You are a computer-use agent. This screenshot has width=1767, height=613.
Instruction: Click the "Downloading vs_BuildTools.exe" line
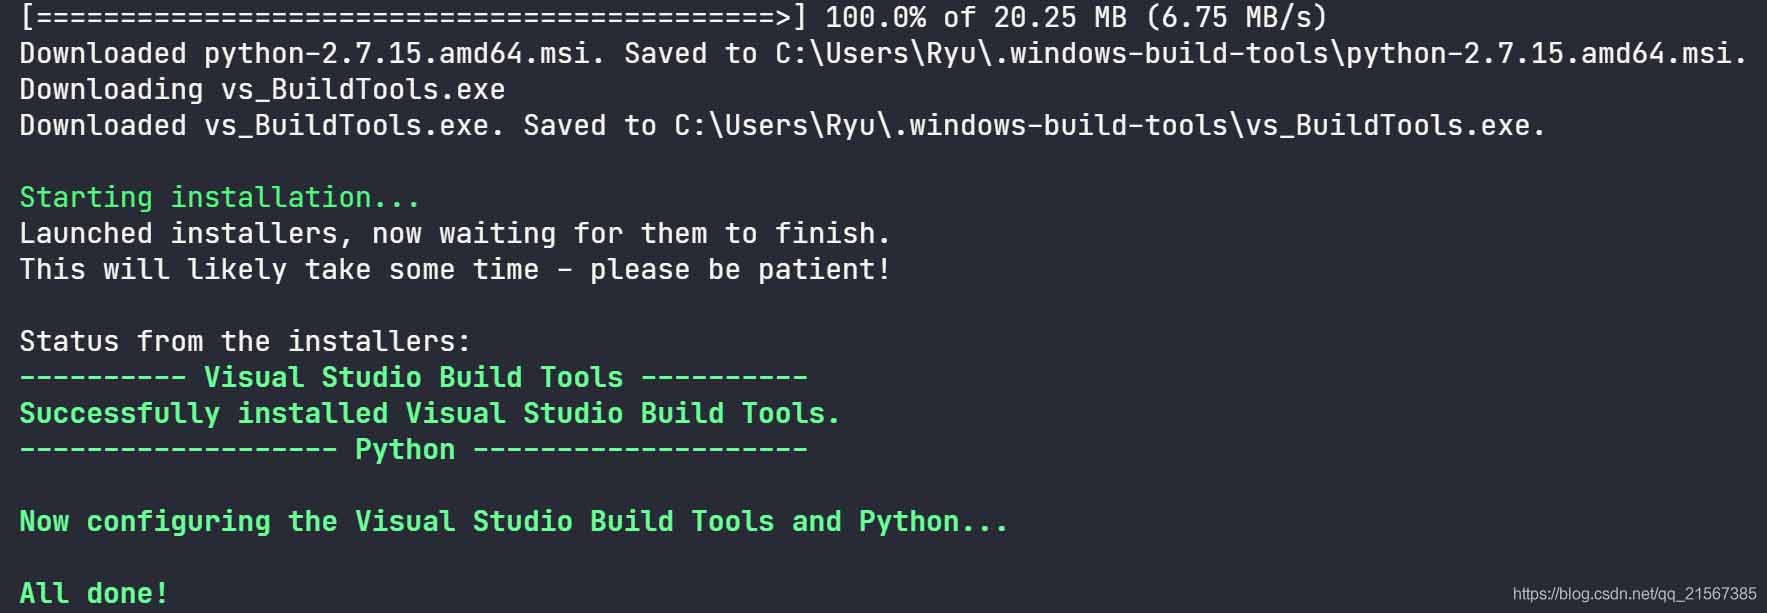pos(262,89)
